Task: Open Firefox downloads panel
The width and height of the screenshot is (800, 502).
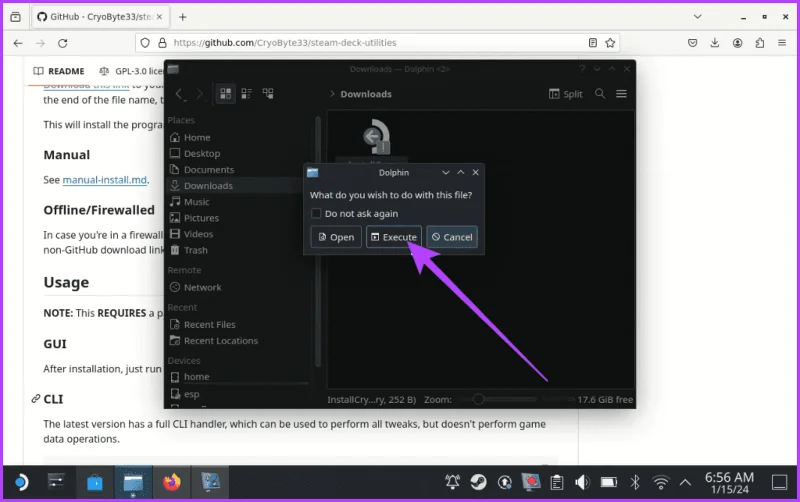Action: coord(715,43)
